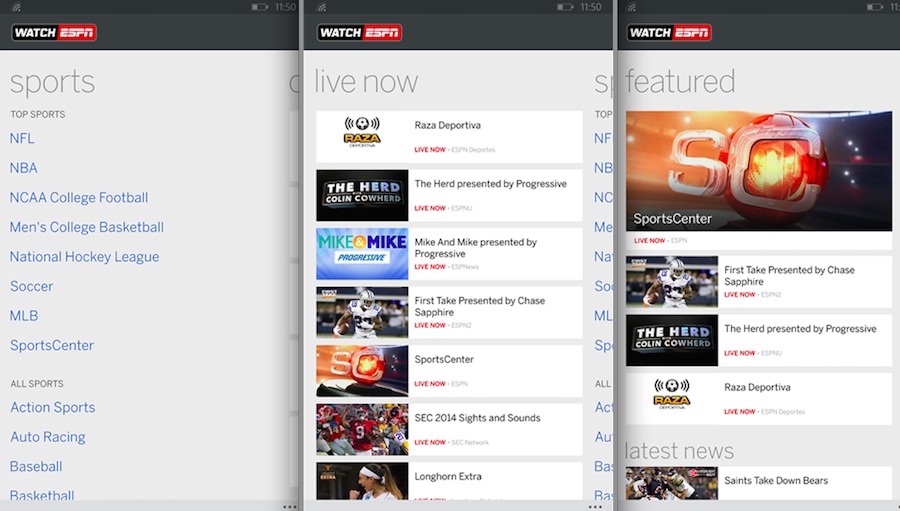This screenshot has height=511, width=900.
Task: Open SportsCenter title in live now list
Action: coord(444,359)
